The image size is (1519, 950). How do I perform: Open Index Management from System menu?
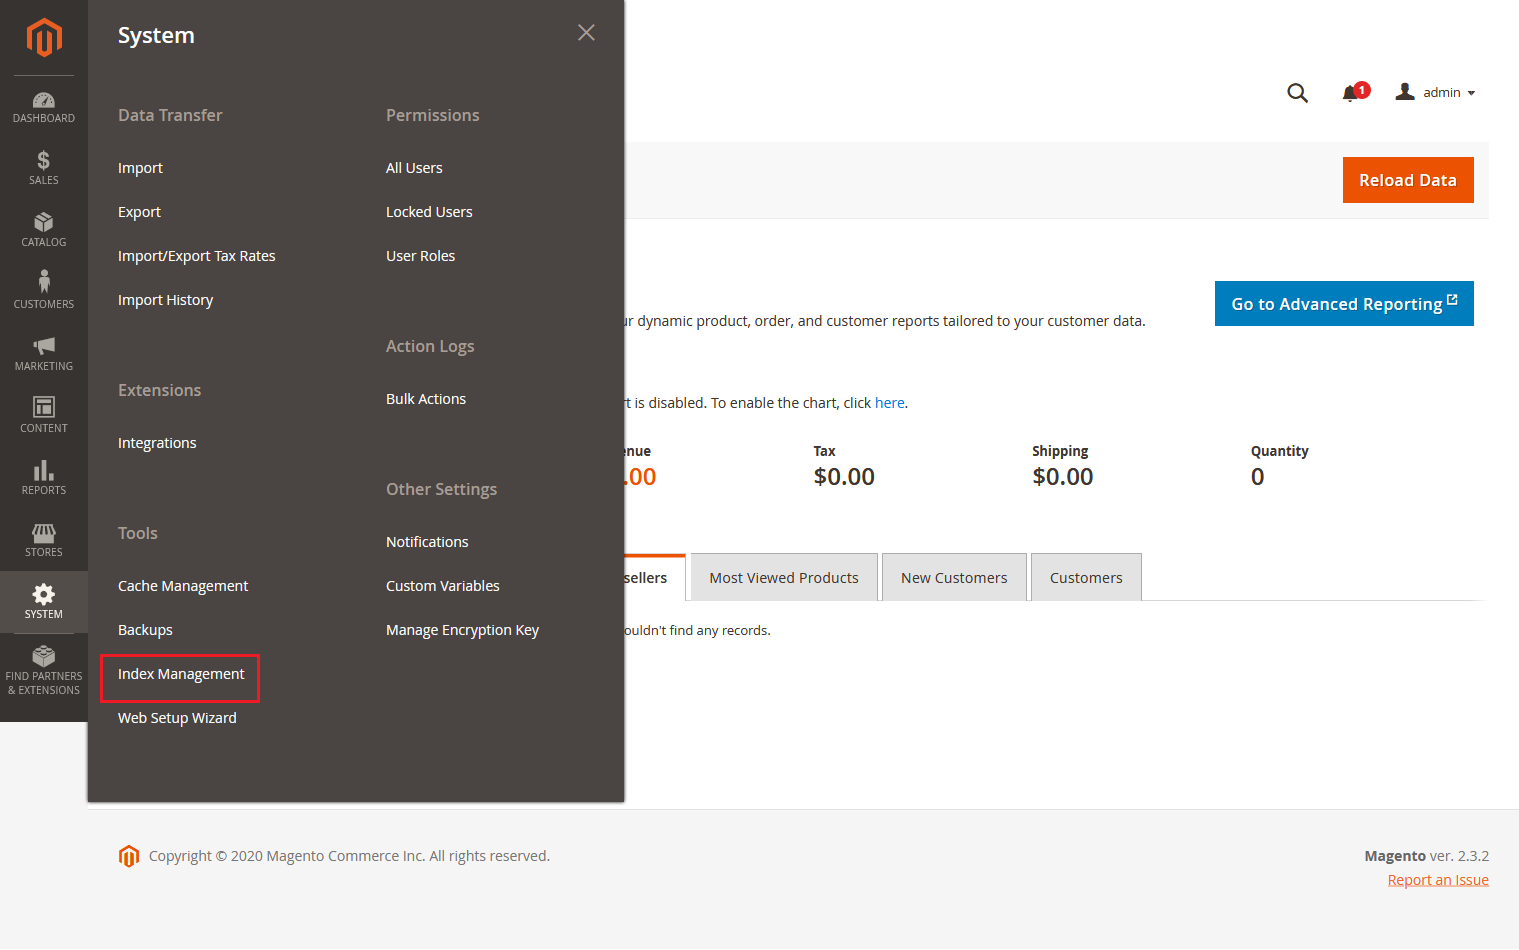click(180, 675)
